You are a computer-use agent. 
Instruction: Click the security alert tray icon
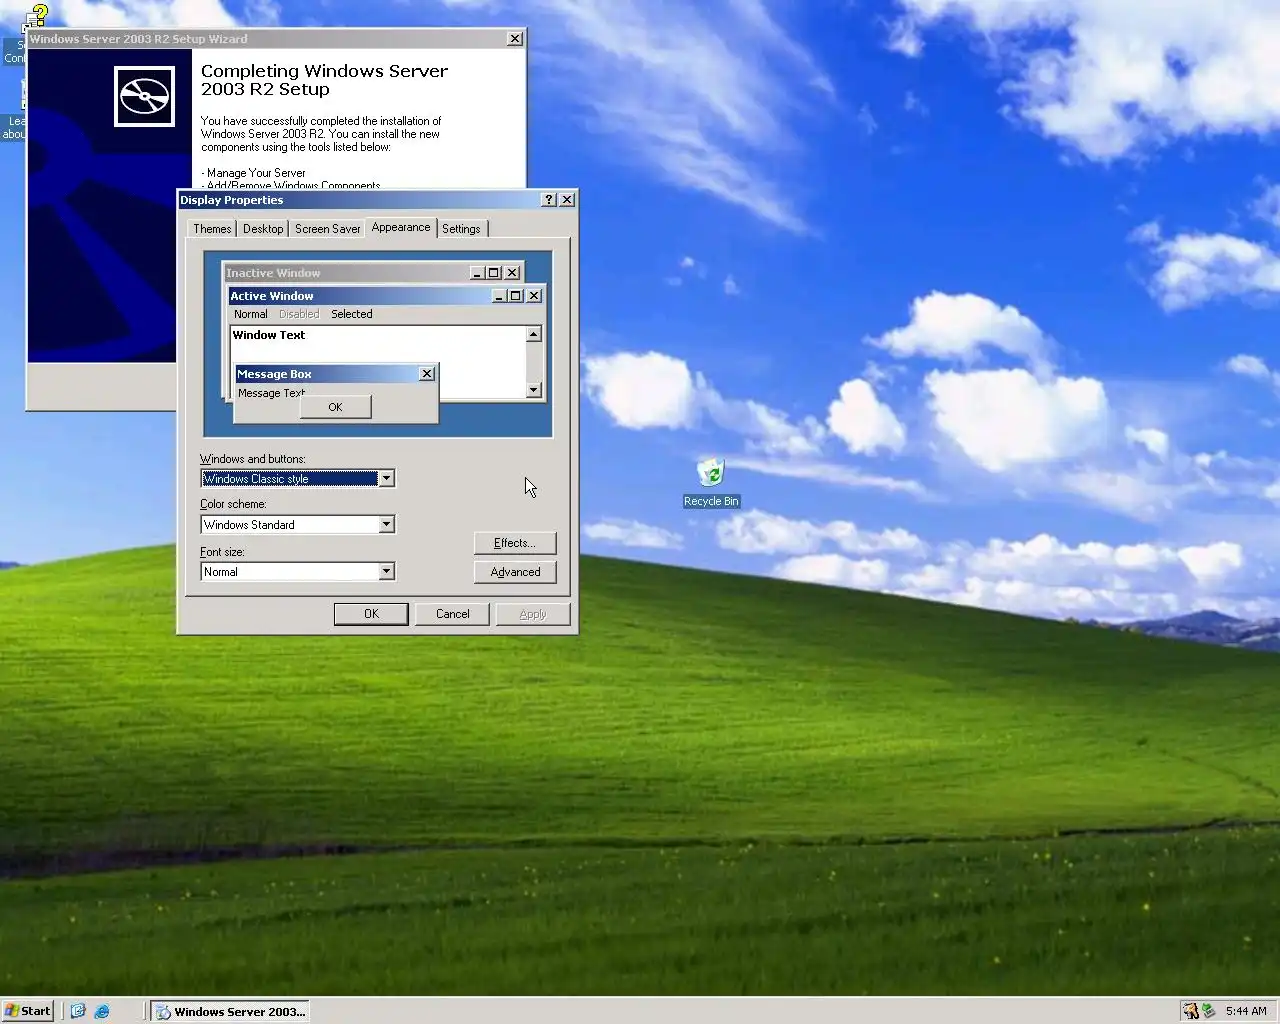pos(1190,1011)
